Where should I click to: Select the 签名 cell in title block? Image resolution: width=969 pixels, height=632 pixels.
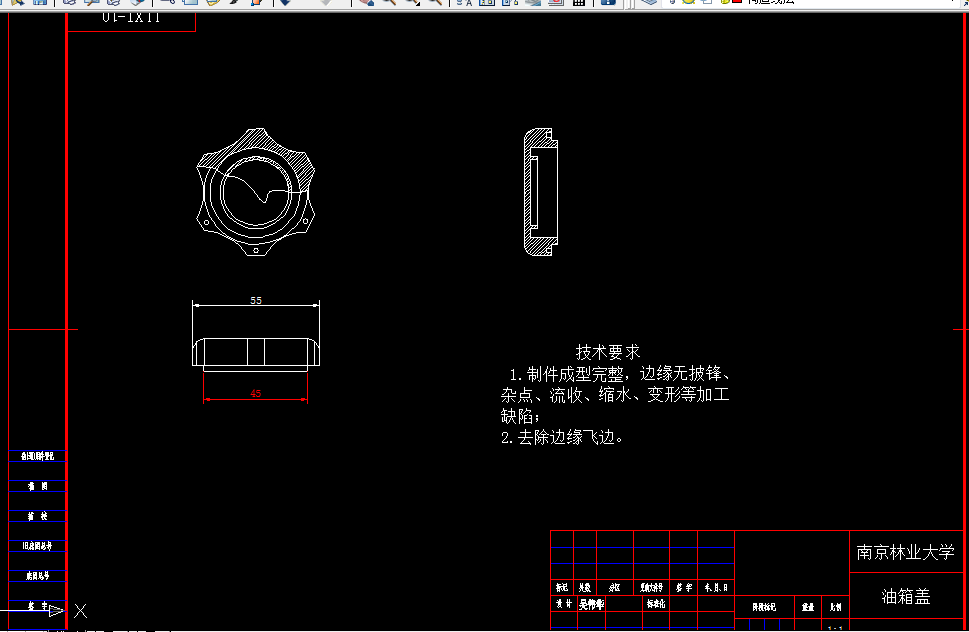point(683,588)
